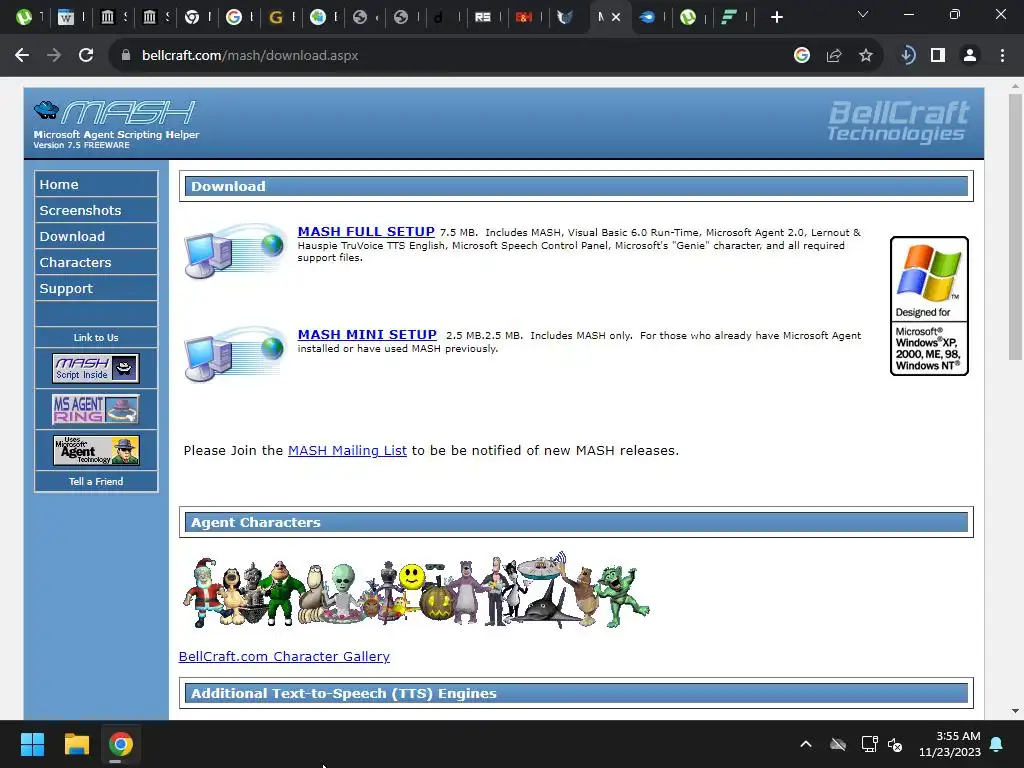1024x768 pixels.
Task: Share this page using the share icon
Action: 834,56
